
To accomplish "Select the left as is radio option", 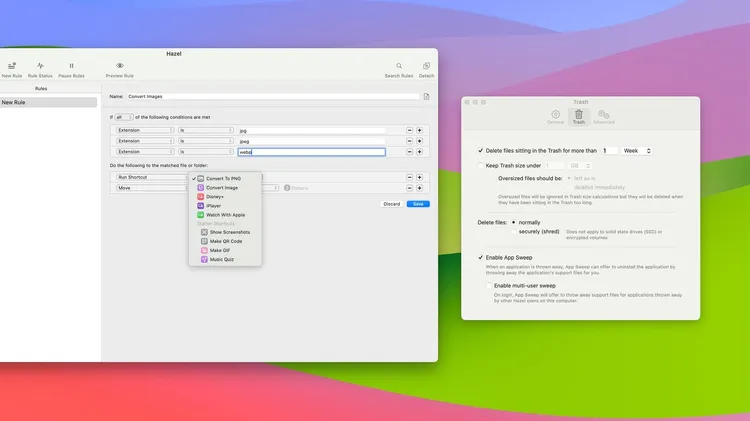I will click(569, 178).
